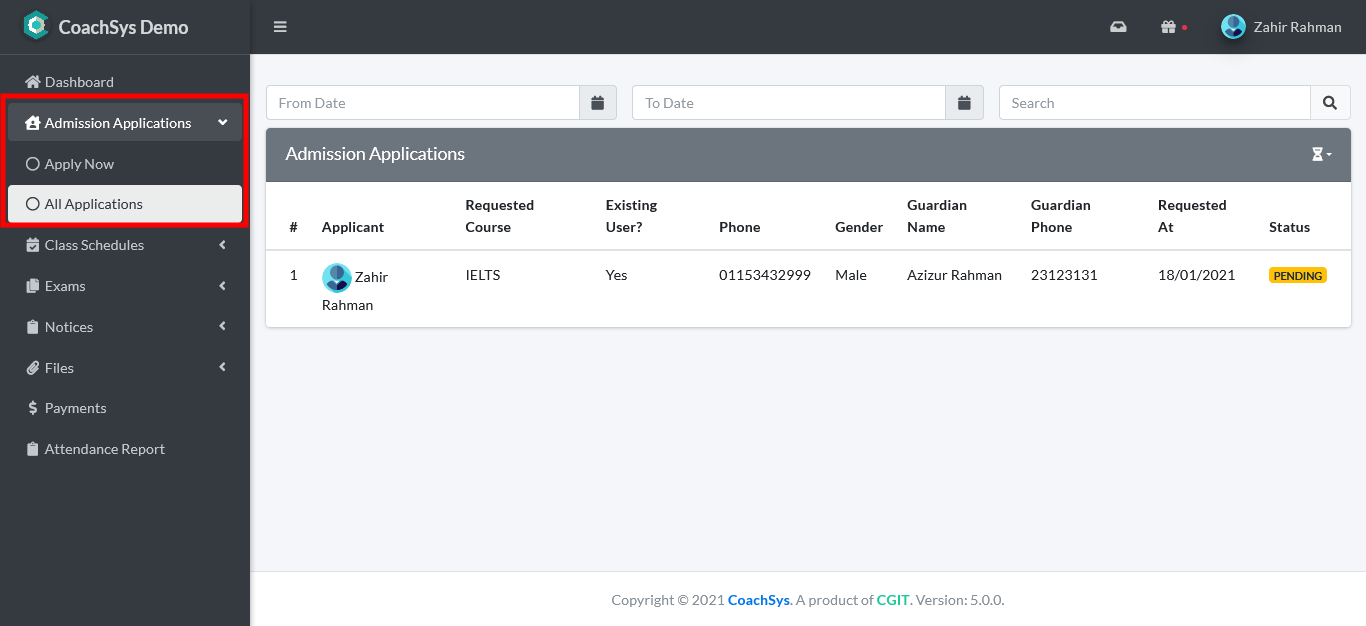The width and height of the screenshot is (1366, 626).
Task: Click the CGIT link in footer
Action: (893, 600)
